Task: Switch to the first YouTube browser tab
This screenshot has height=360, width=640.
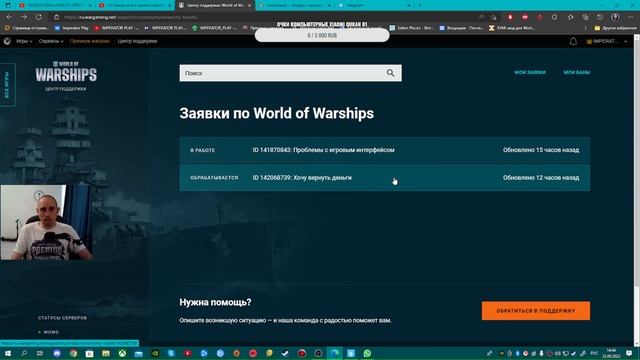Action: [x=55, y=5]
